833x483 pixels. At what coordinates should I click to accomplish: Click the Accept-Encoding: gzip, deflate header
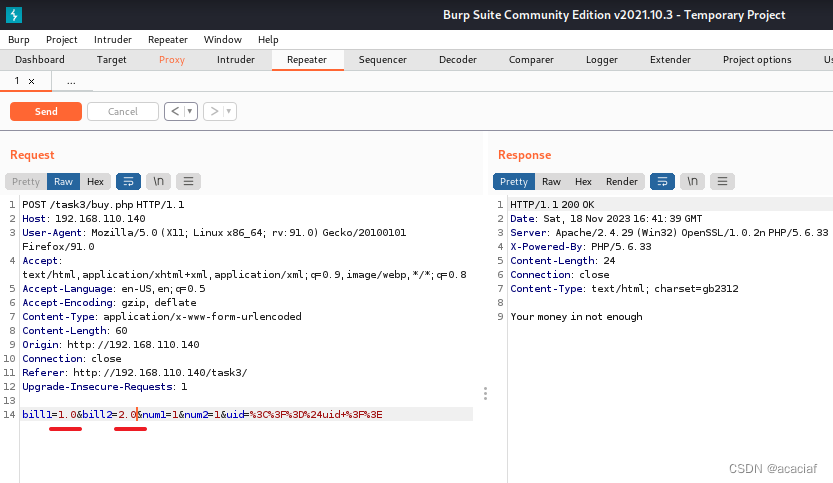coord(109,302)
